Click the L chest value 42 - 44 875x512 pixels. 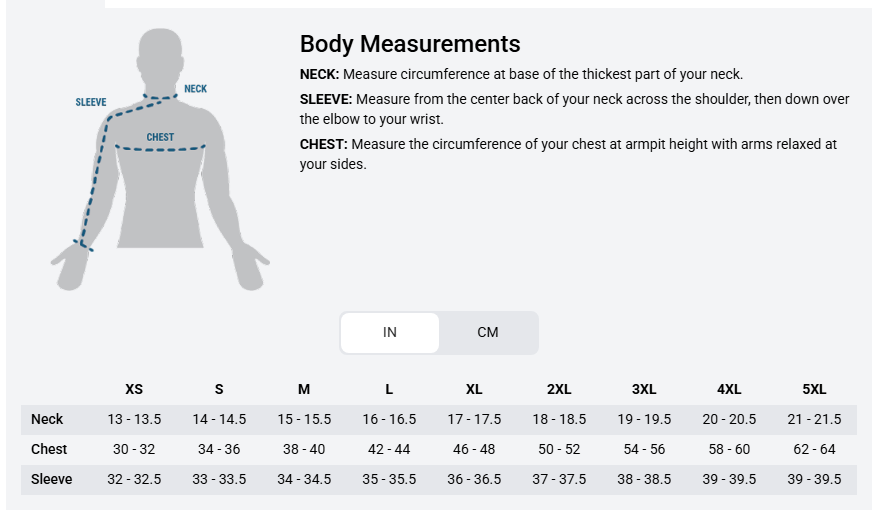389,450
